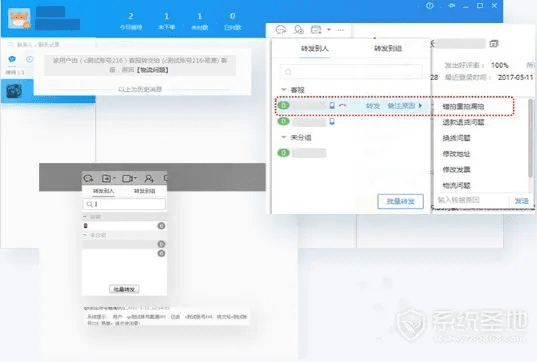Choose the 退款退货问题 reason
The width and height of the screenshot is (537, 362).
463,122
